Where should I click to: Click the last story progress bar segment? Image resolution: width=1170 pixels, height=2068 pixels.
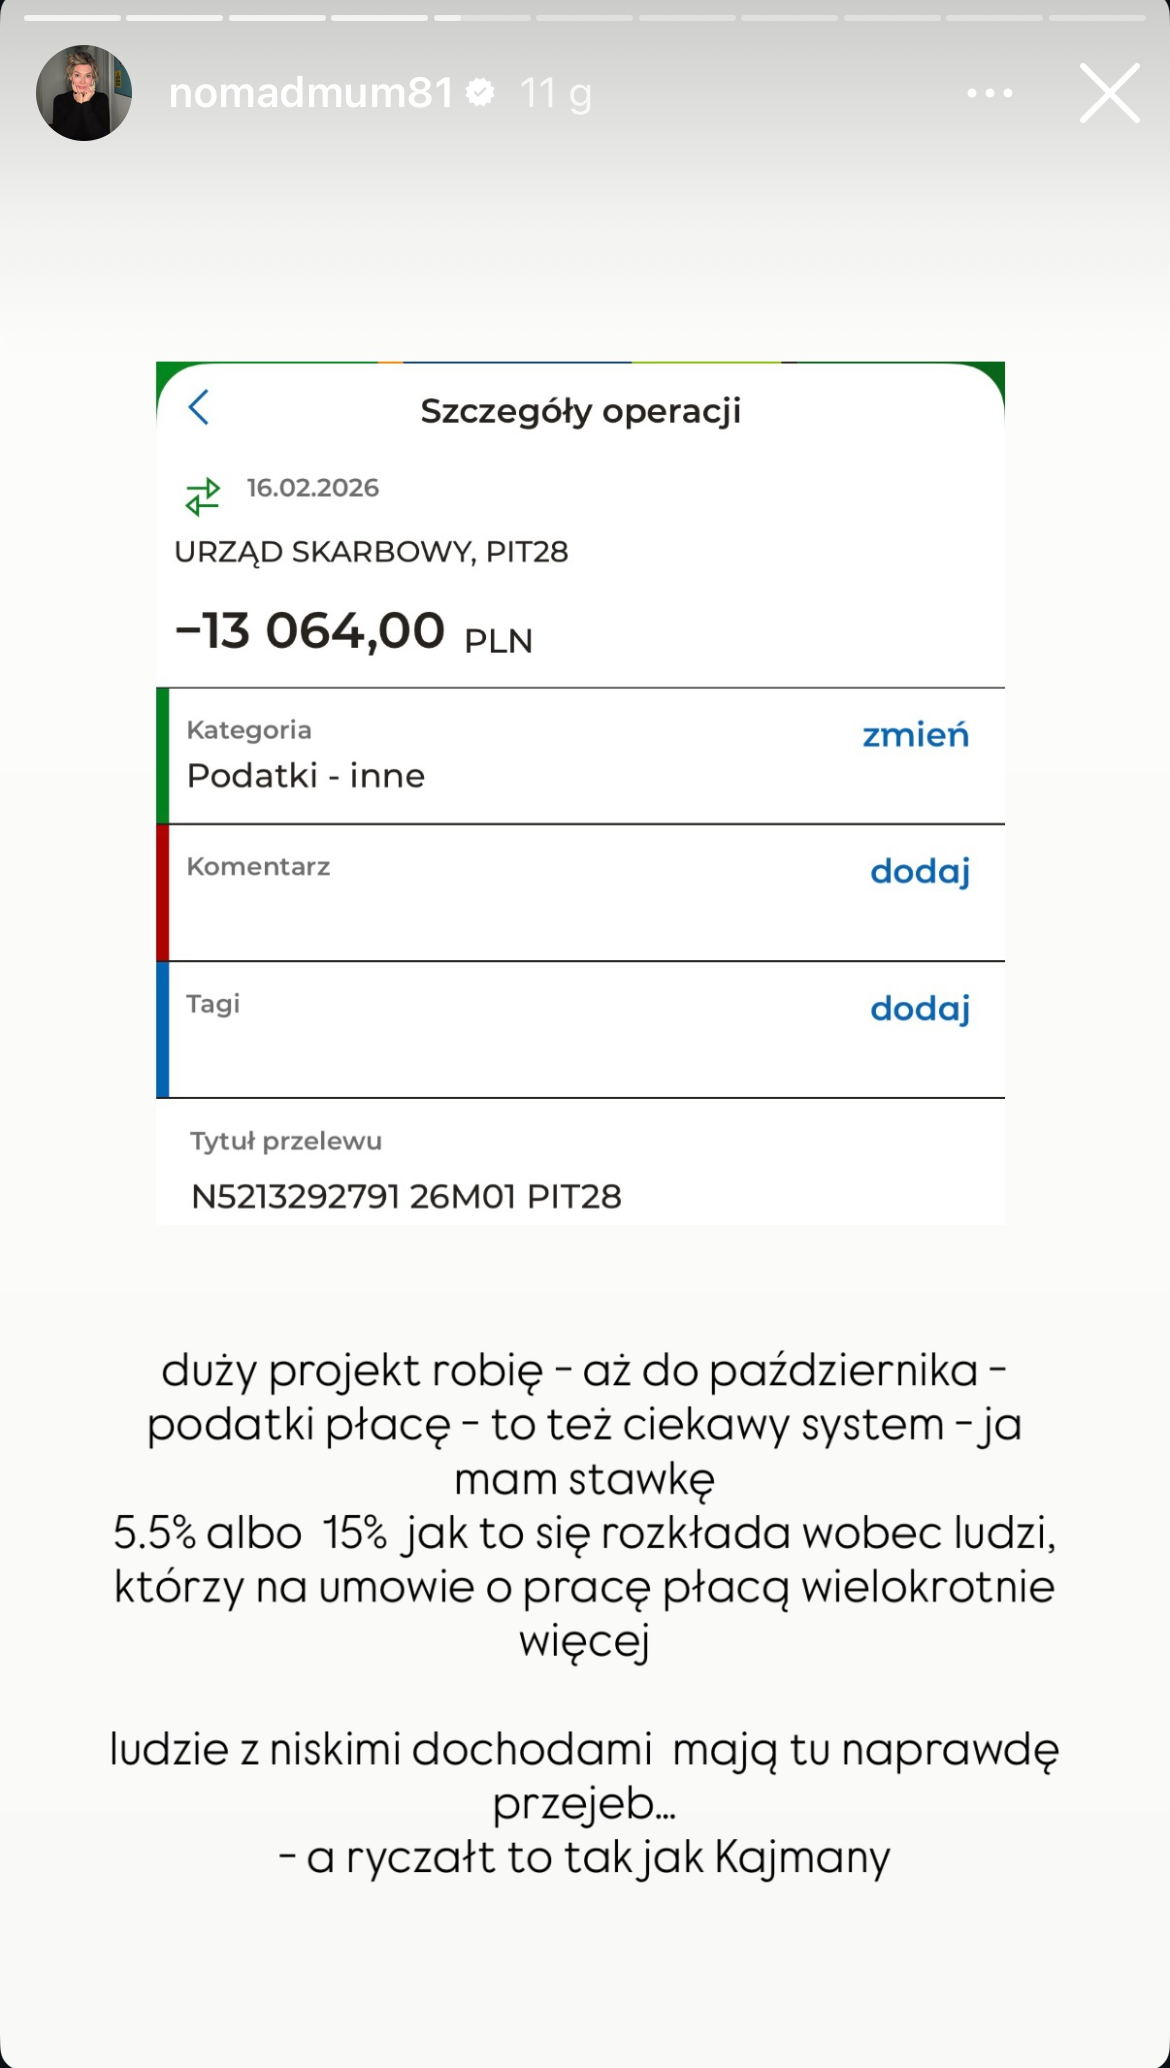(x=1096, y=18)
